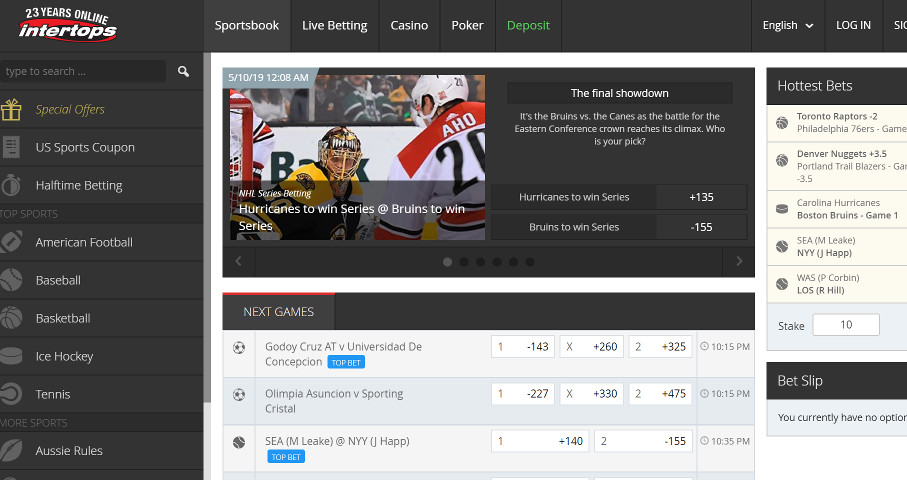Click baseball icon beside WAS (P Corbin)
The image size is (907, 480).
pyautogui.click(x=782, y=284)
